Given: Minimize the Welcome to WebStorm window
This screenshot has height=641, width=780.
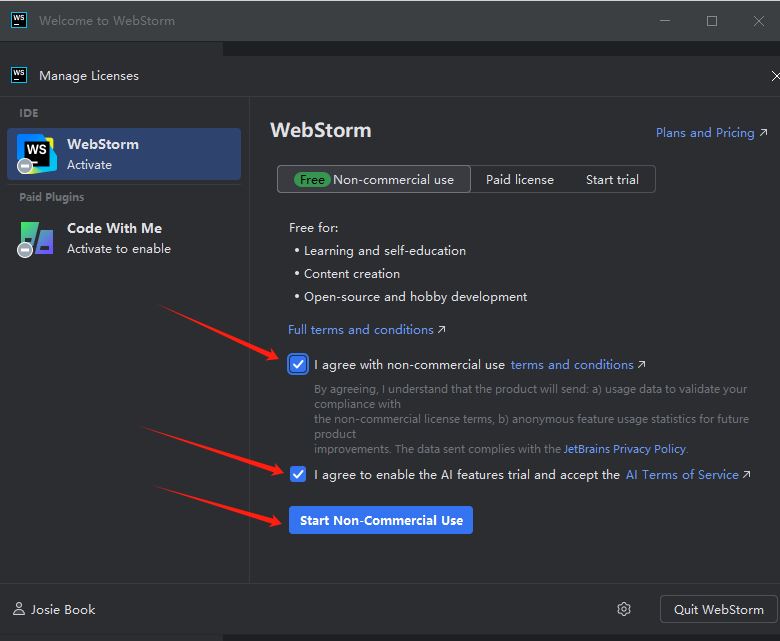Looking at the screenshot, I should (x=665, y=21).
